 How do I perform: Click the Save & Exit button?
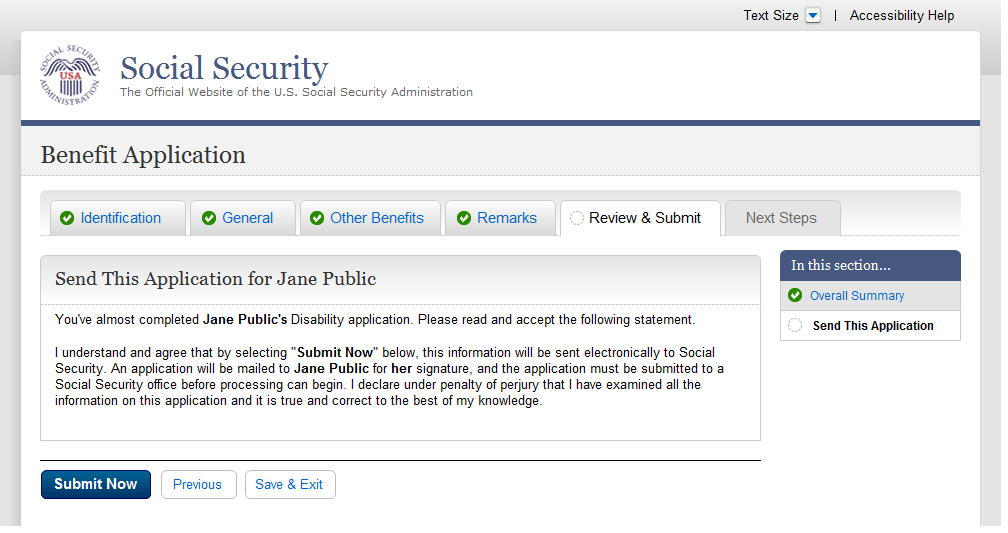pos(289,484)
